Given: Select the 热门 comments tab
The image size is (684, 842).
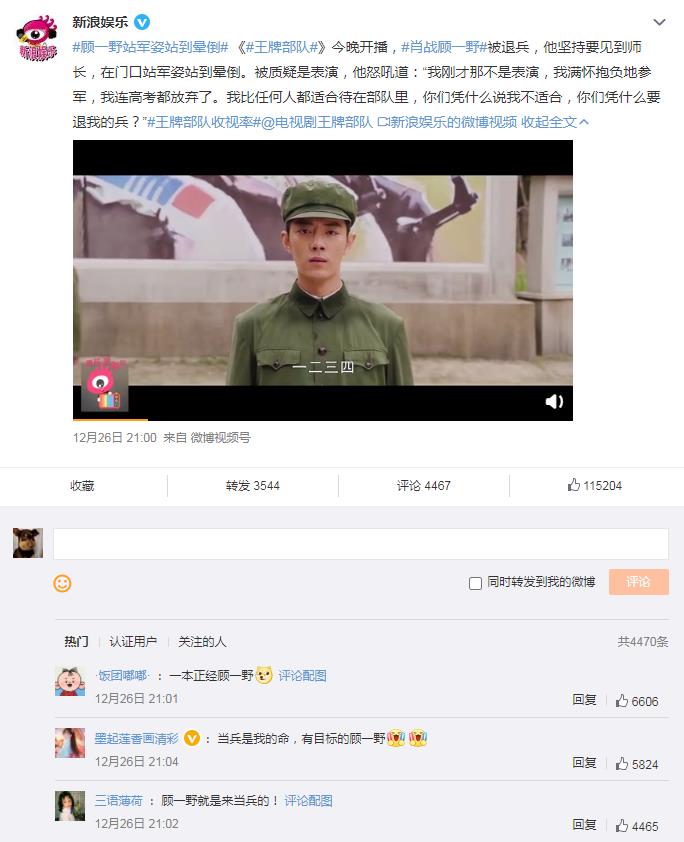Looking at the screenshot, I should [x=76, y=641].
